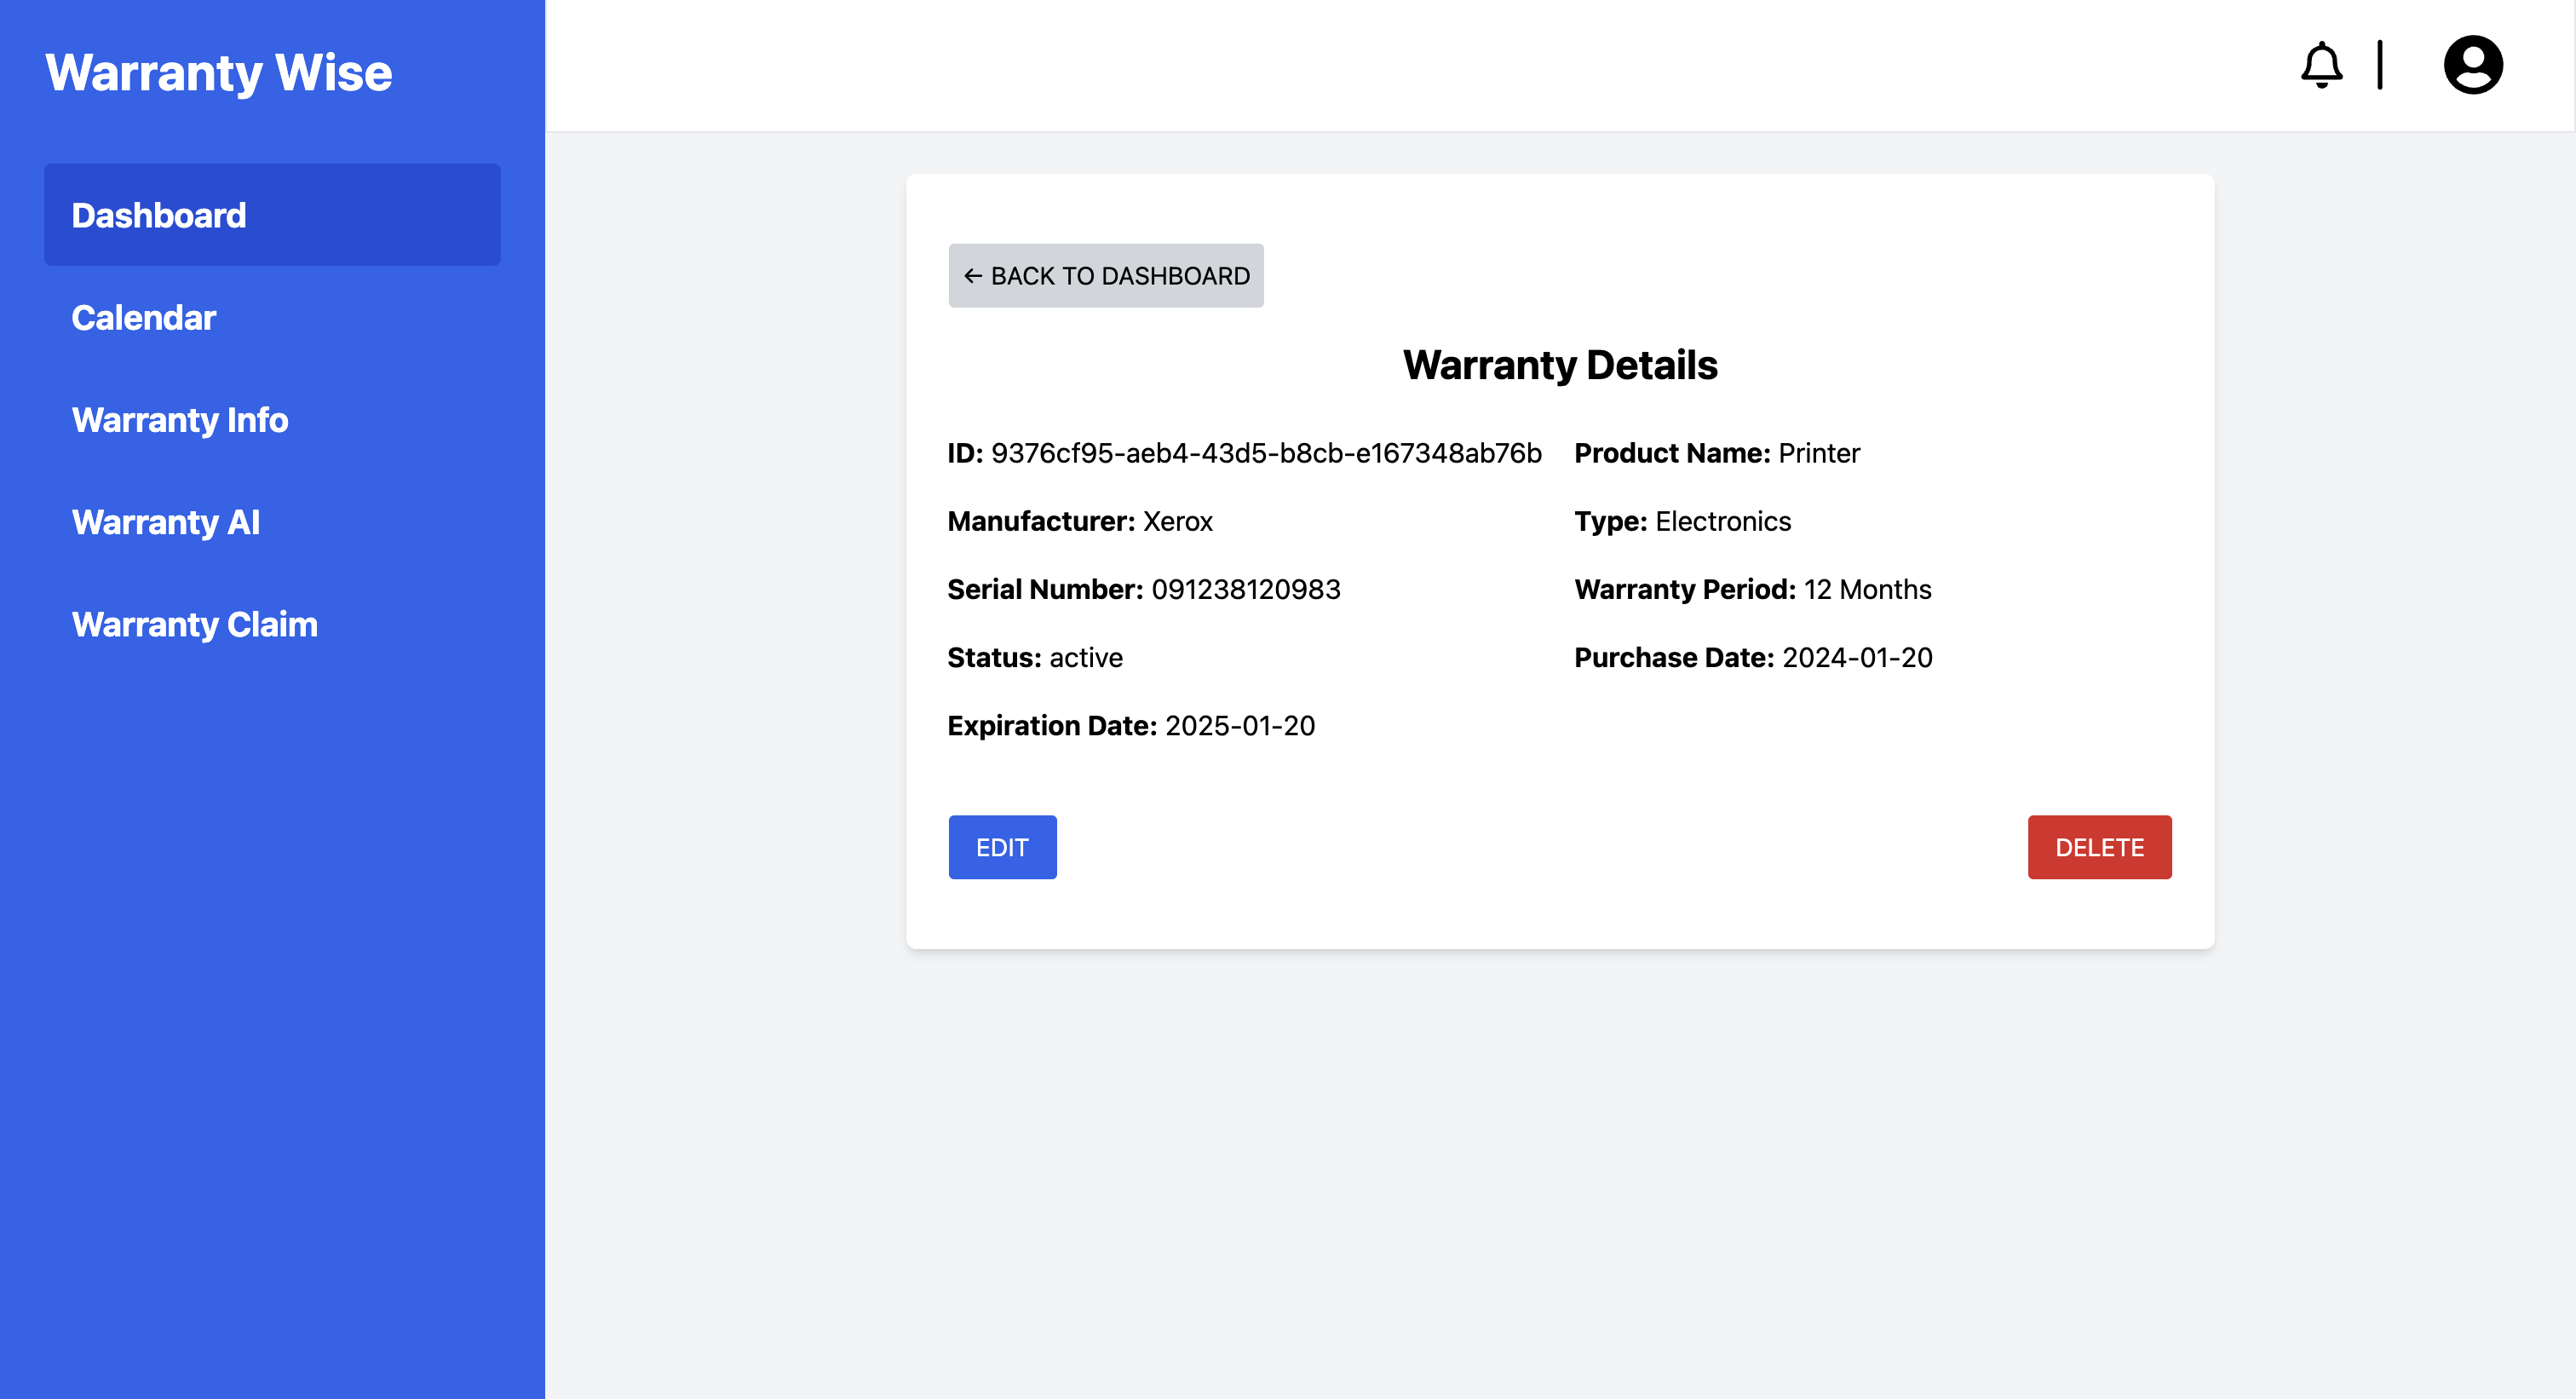The image size is (2576, 1399).
Task: Open the Warranty AI page
Action: pyautogui.click(x=166, y=522)
